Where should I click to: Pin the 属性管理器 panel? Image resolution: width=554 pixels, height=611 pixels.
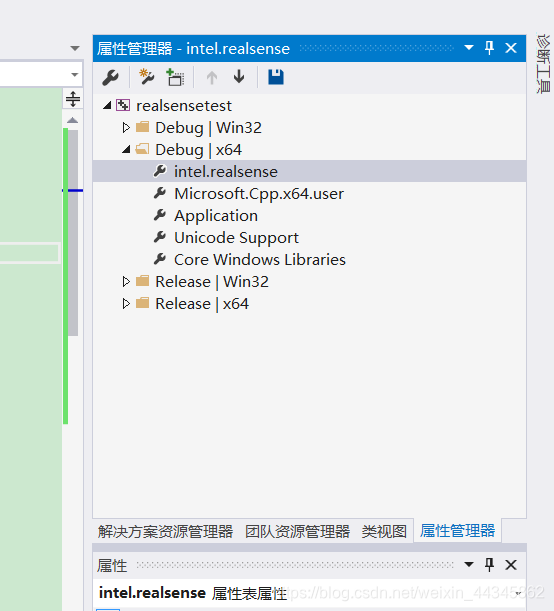(489, 48)
